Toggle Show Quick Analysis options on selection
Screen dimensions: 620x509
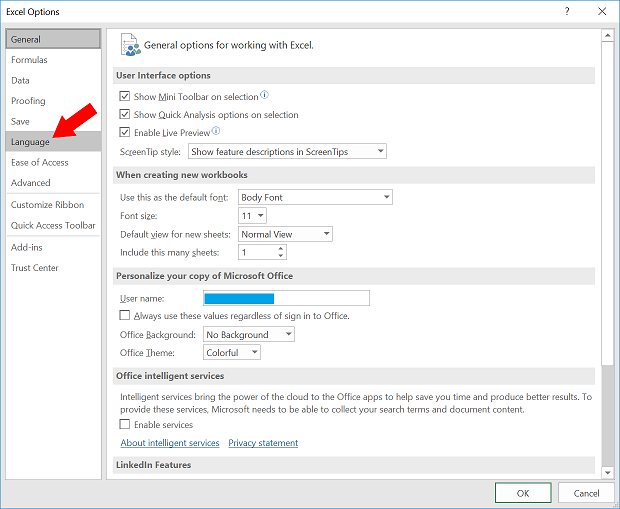[x=125, y=114]
